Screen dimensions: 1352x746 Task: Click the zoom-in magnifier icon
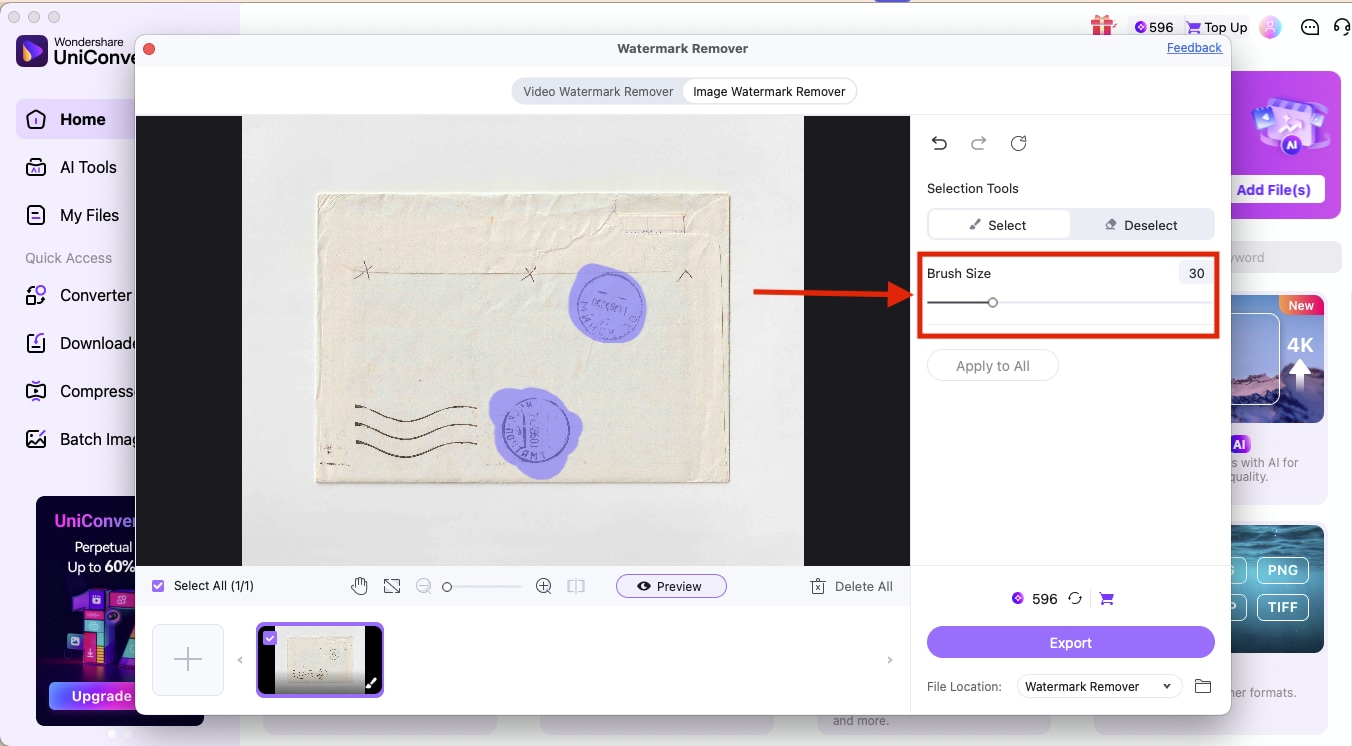[x=543, y=585]
